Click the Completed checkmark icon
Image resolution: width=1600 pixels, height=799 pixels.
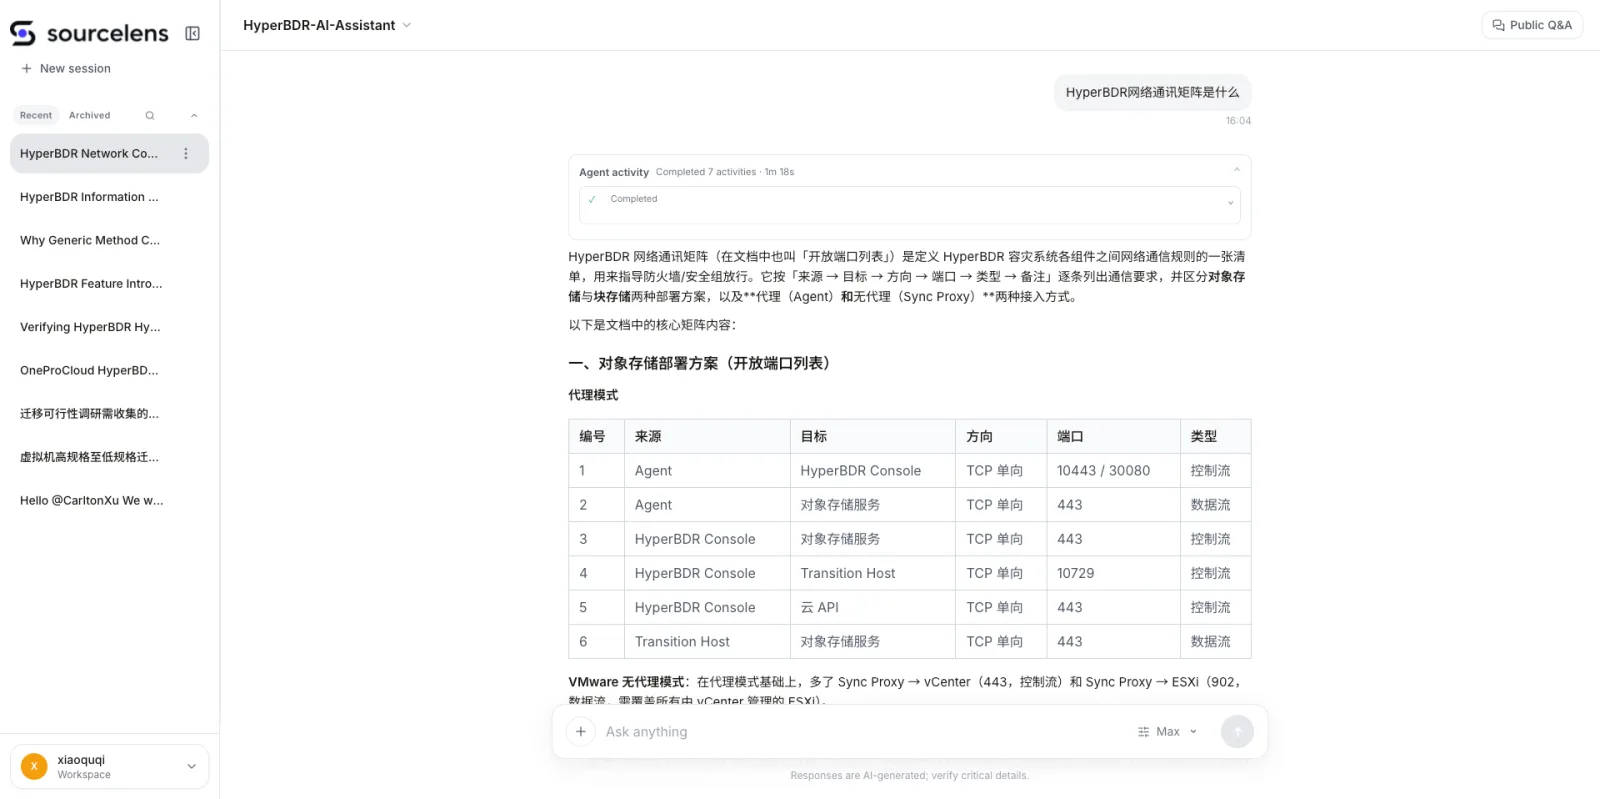pyautogui.click(x=592, y=199)
